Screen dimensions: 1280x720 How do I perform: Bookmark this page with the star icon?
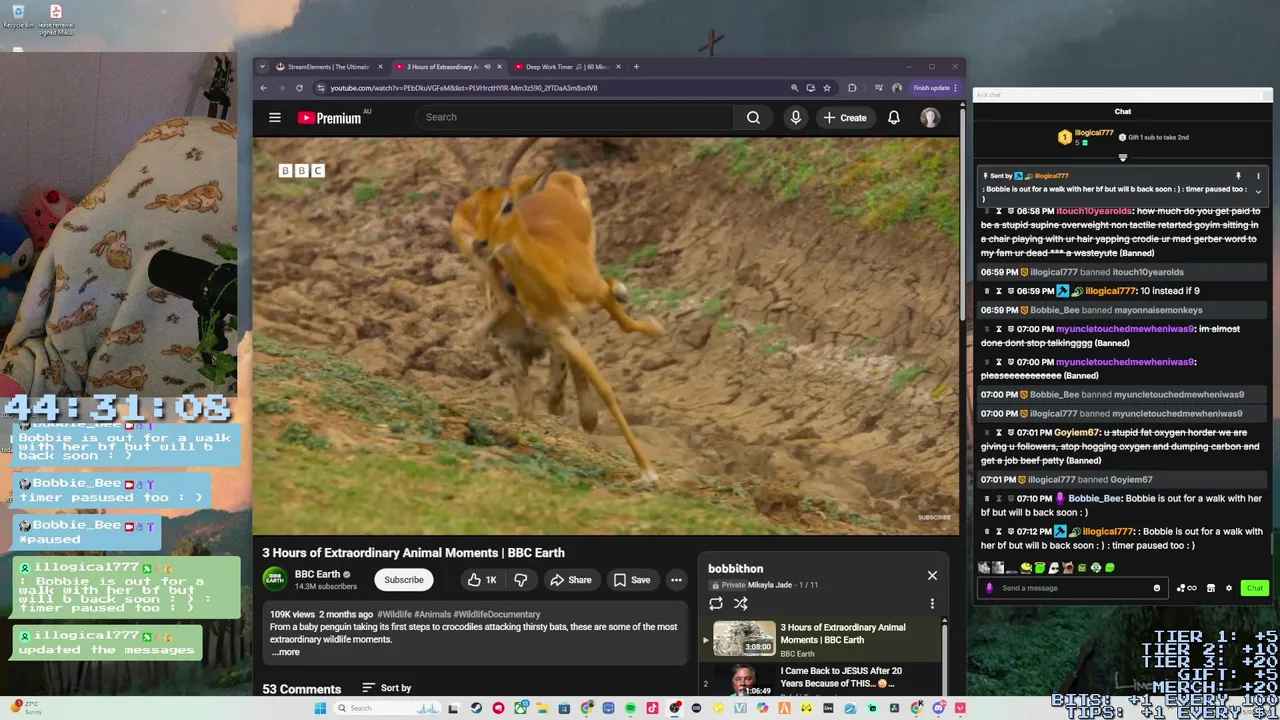pos(827,88)
